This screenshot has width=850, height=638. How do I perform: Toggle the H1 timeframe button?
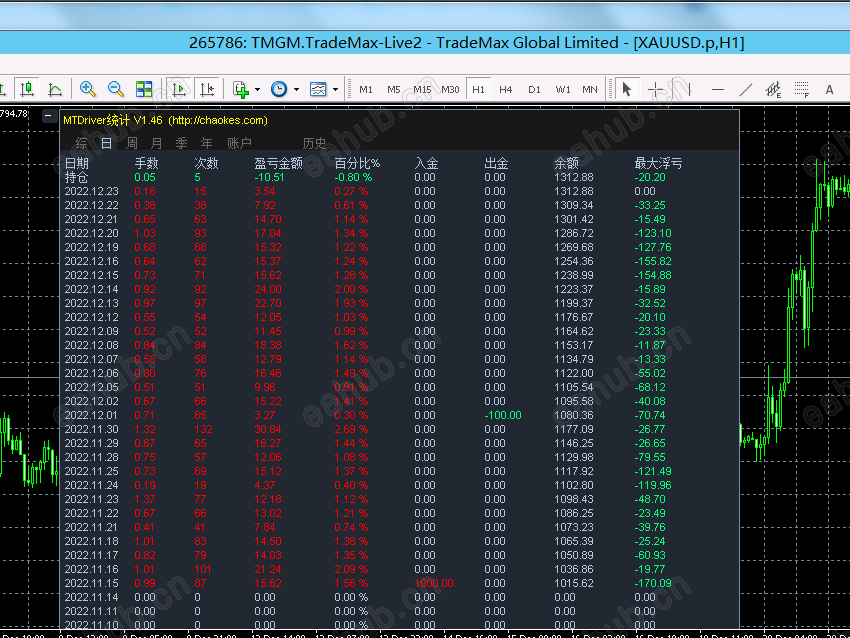coord(478,89)
